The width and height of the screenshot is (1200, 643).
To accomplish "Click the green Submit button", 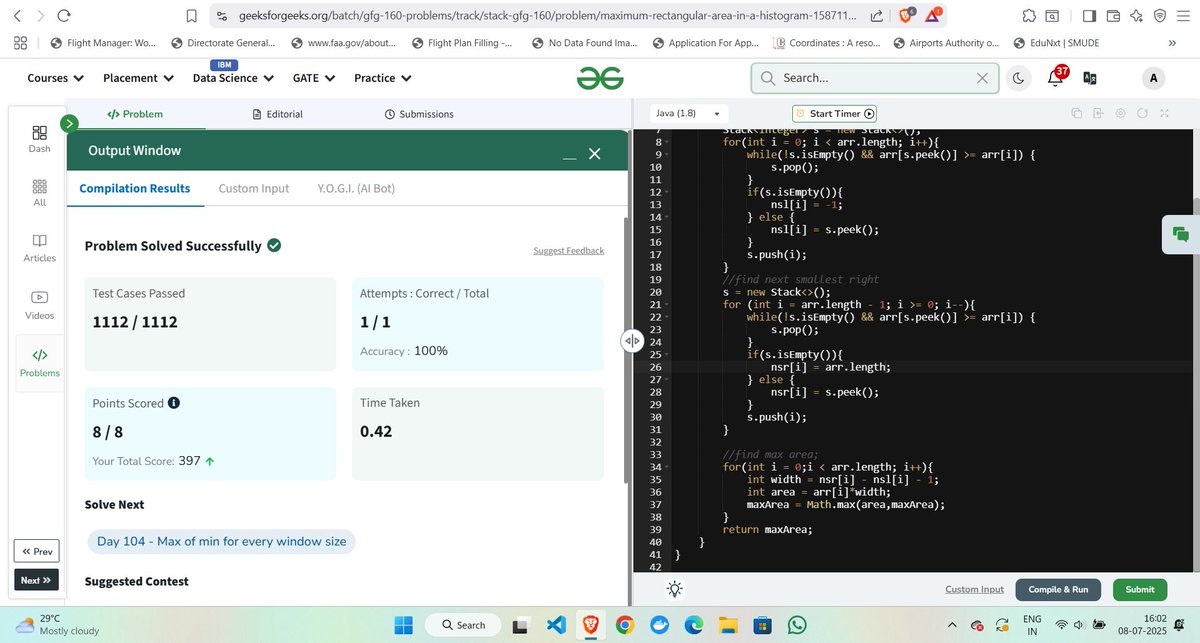I will pos(1140,589).
